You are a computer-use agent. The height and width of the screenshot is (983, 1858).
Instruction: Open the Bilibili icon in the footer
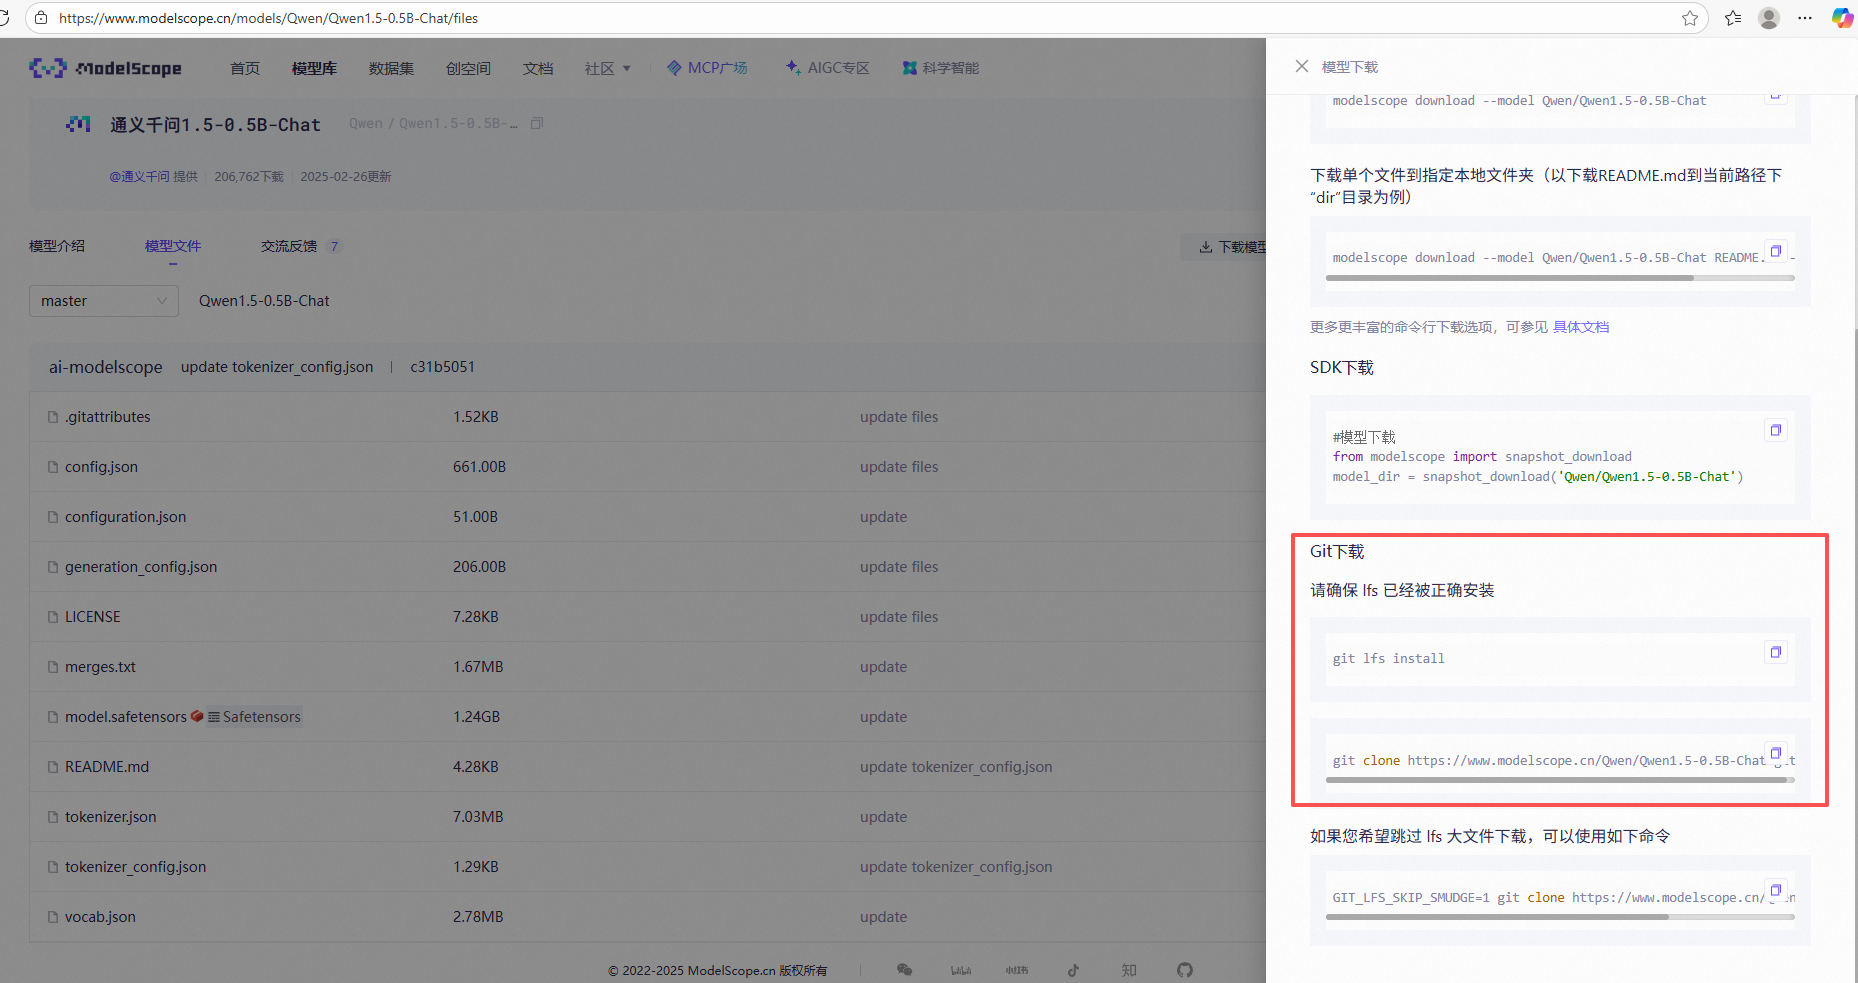961,970
